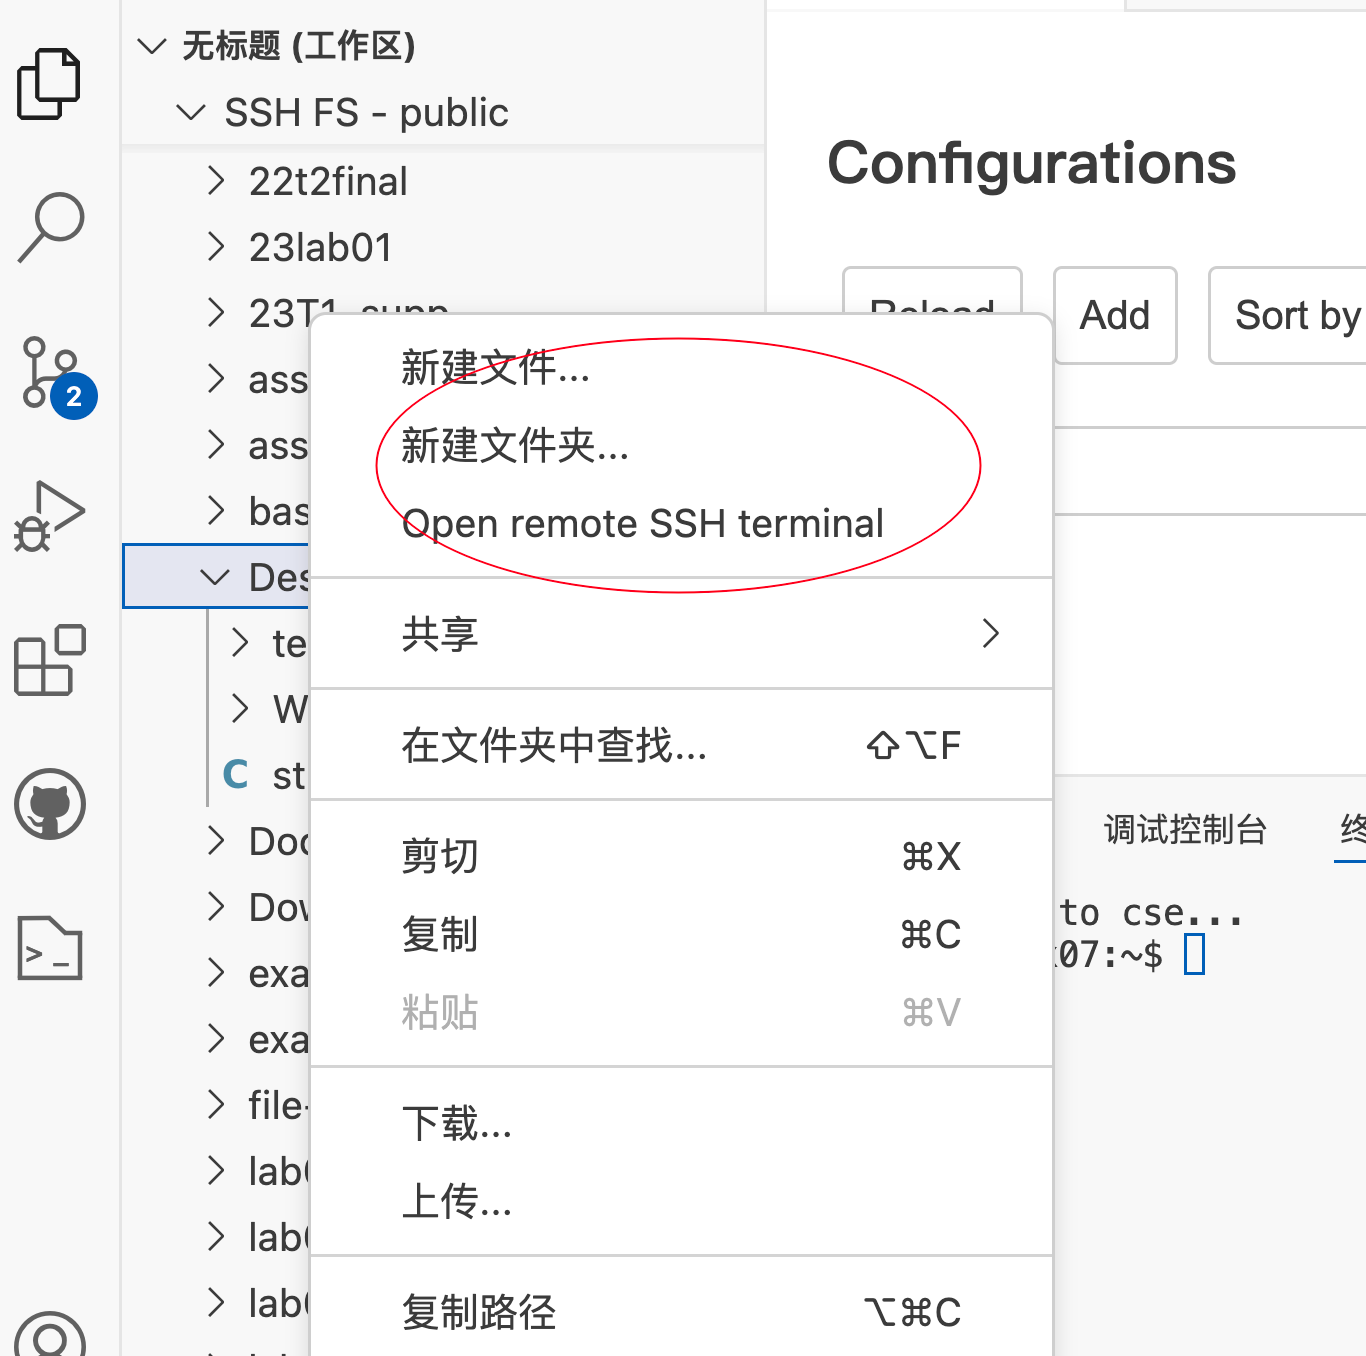Expand the W subfolder under Des
This screenshot has height=1356, width=1366.
click(x=239, y=709)
